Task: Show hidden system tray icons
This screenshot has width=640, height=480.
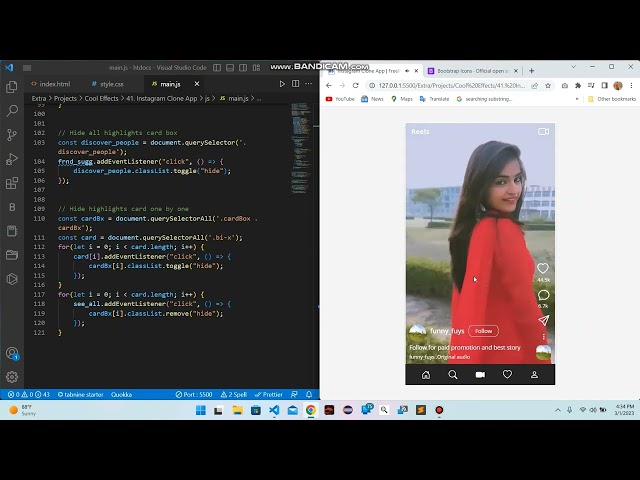Action: coord(558,410)
